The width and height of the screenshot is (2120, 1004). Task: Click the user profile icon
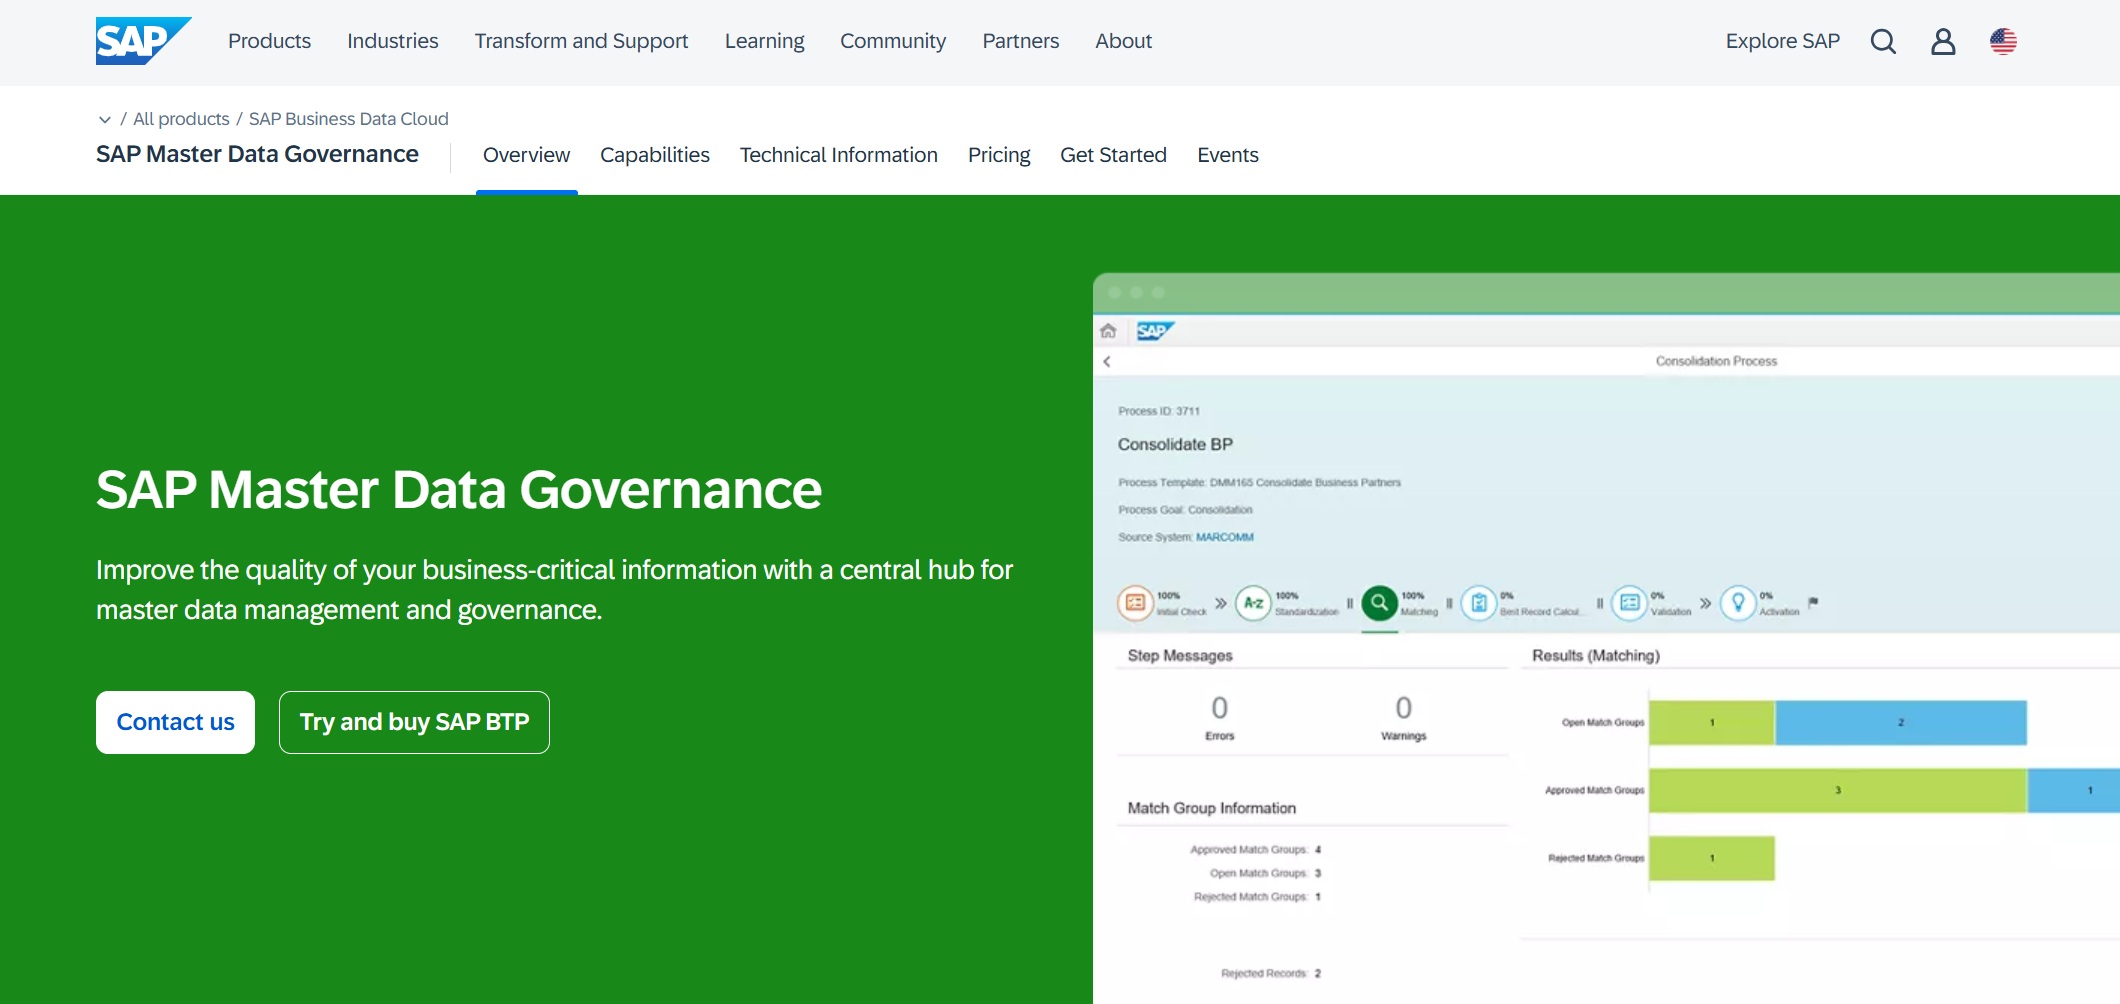1941,42
